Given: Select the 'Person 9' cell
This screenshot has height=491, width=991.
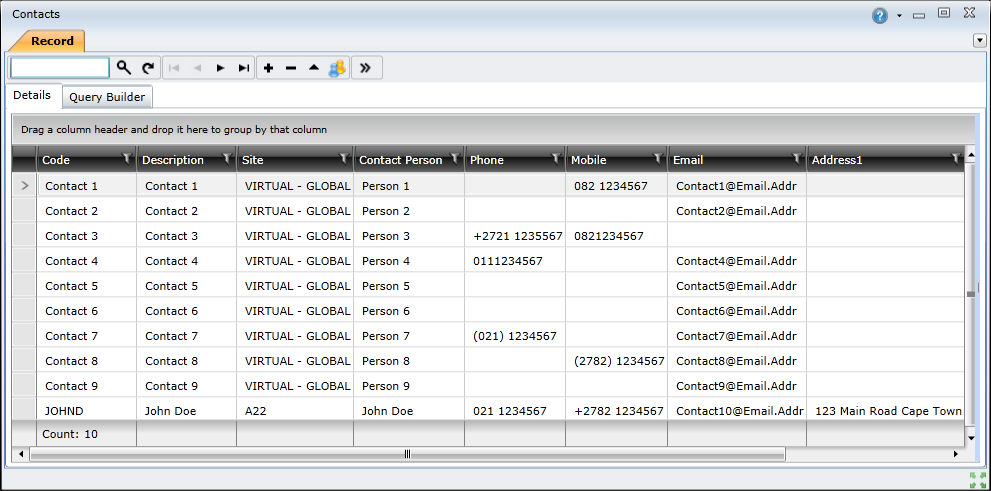Looking at the screenshot, I should pos(409,385).
